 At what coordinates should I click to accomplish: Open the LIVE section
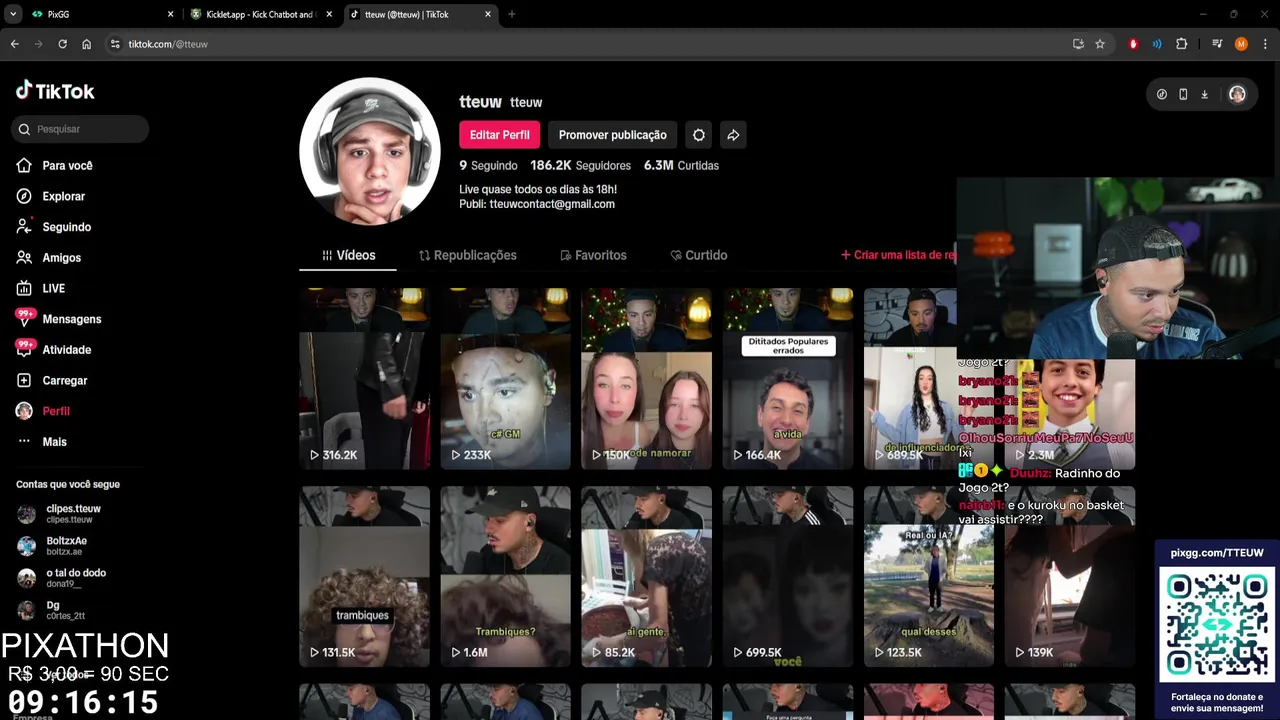pyautogui.click(x=41, y=288)
